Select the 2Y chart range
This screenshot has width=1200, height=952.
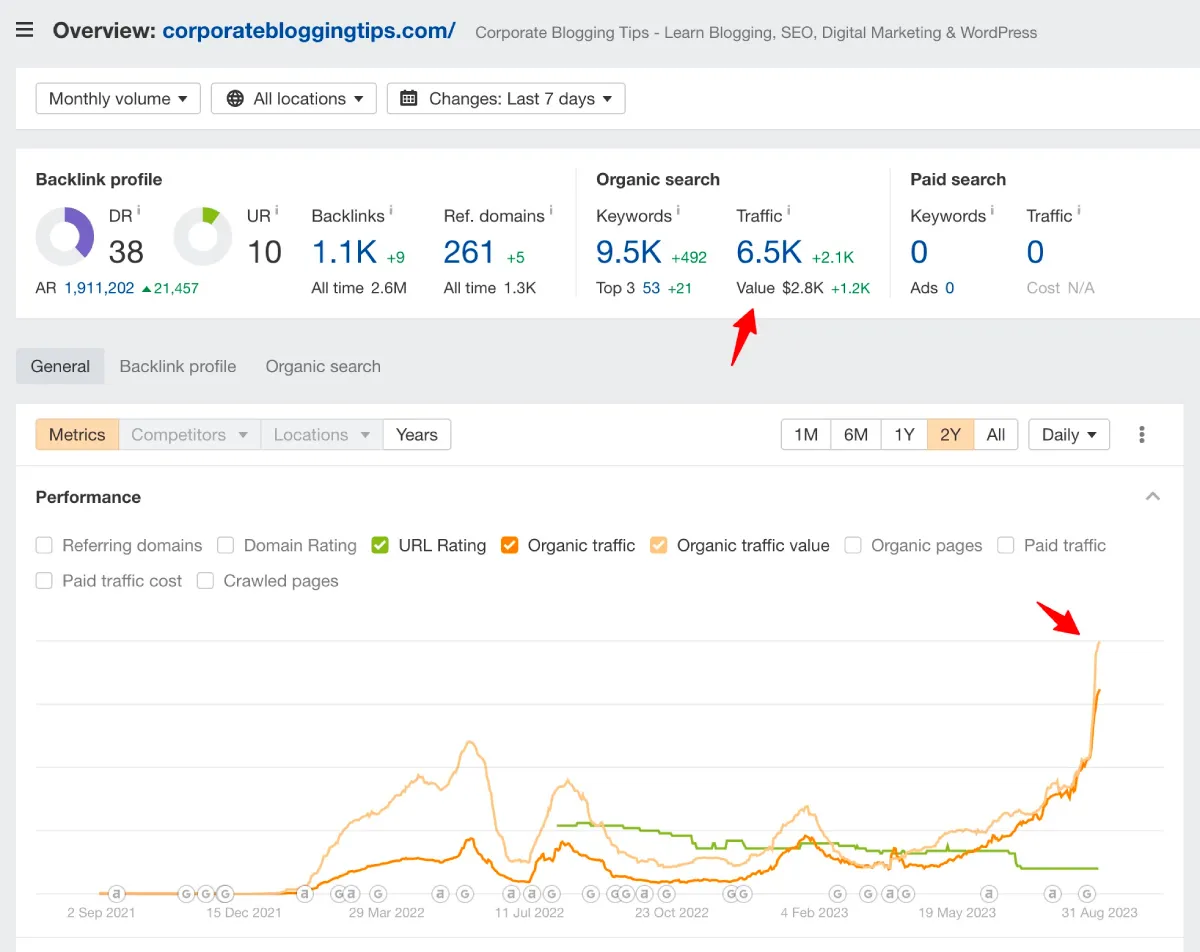950,435
